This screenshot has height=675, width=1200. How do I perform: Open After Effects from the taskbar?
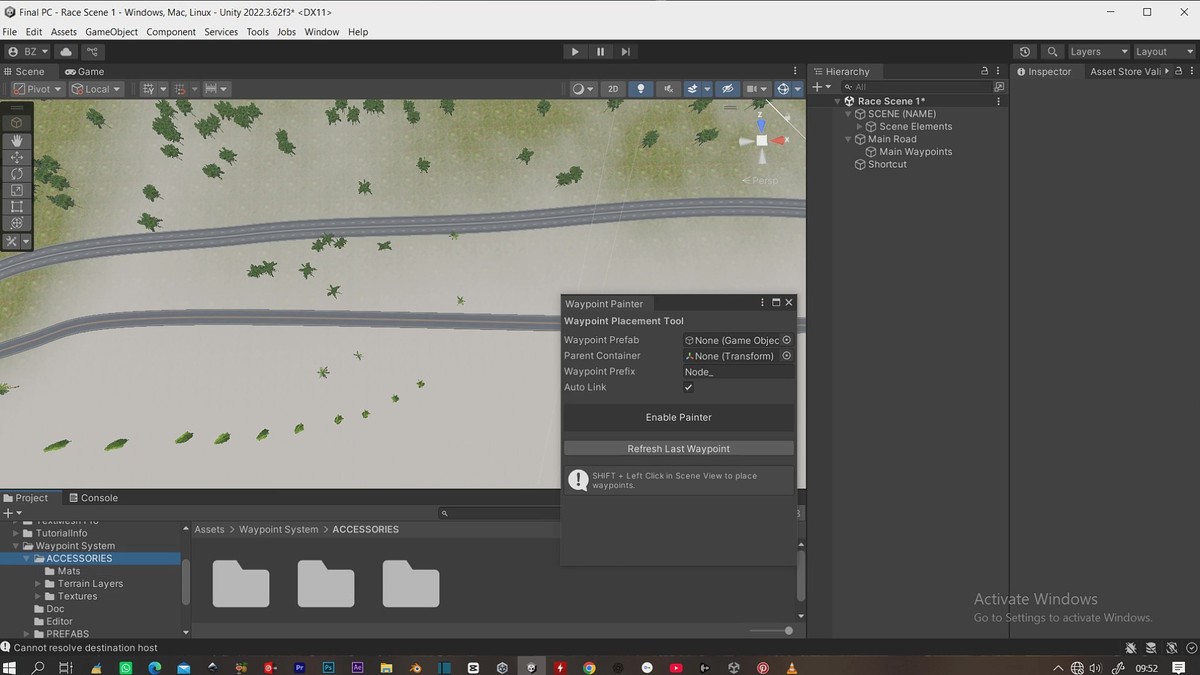pos(357,667)
